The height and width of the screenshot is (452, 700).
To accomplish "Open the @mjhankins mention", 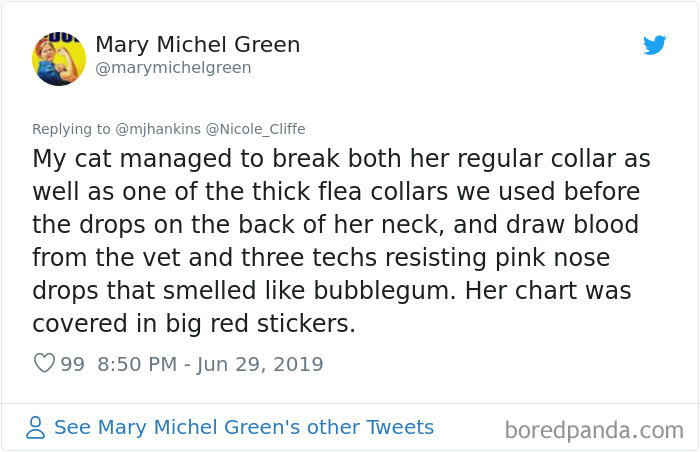I will 158,129.
